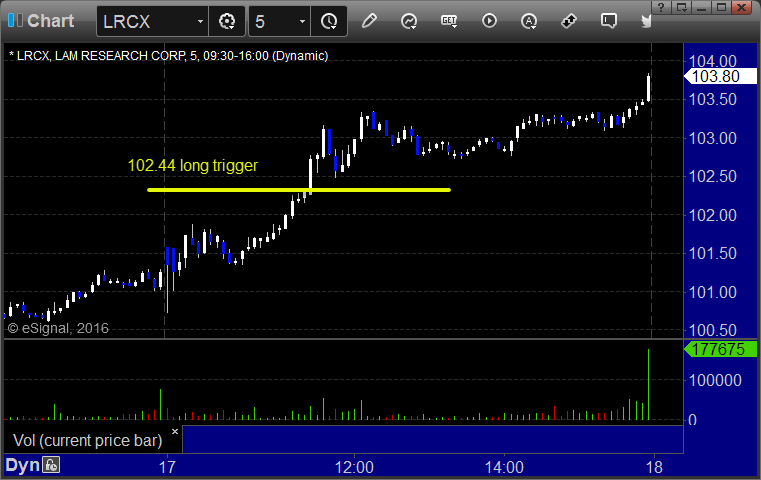Minimize the chart window

click(702, 7)
